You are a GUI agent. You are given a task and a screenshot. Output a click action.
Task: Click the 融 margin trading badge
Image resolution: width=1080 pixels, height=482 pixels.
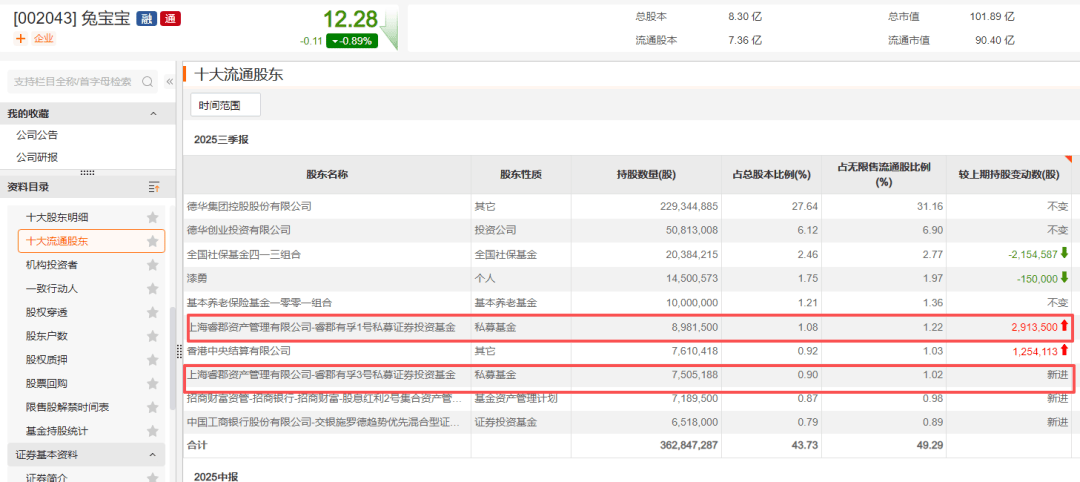tap(146, 19)
